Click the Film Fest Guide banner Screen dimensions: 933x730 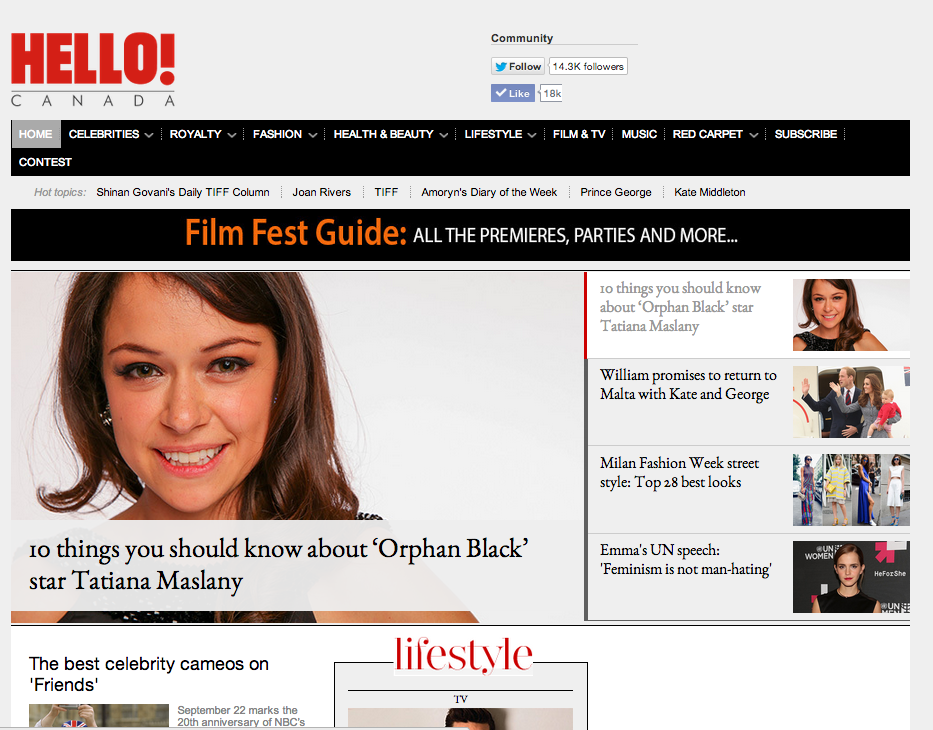click(x=460, y=234)
